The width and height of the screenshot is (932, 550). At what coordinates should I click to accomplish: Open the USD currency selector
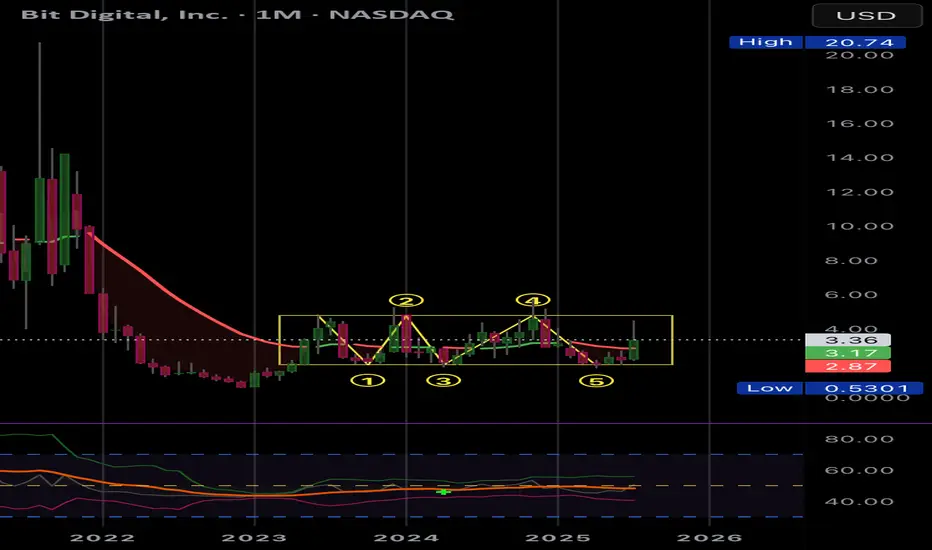866,15
